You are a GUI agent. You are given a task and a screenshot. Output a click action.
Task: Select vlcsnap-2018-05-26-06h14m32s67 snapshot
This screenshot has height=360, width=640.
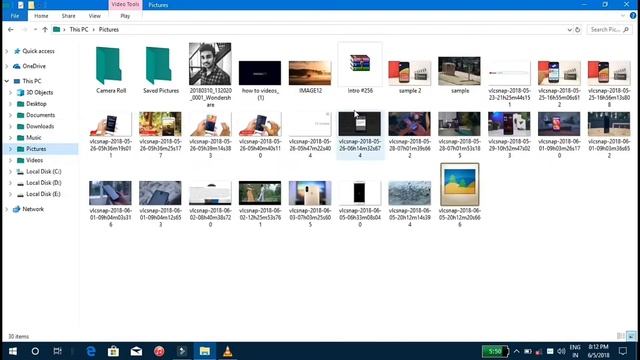(x=360, y=135)
